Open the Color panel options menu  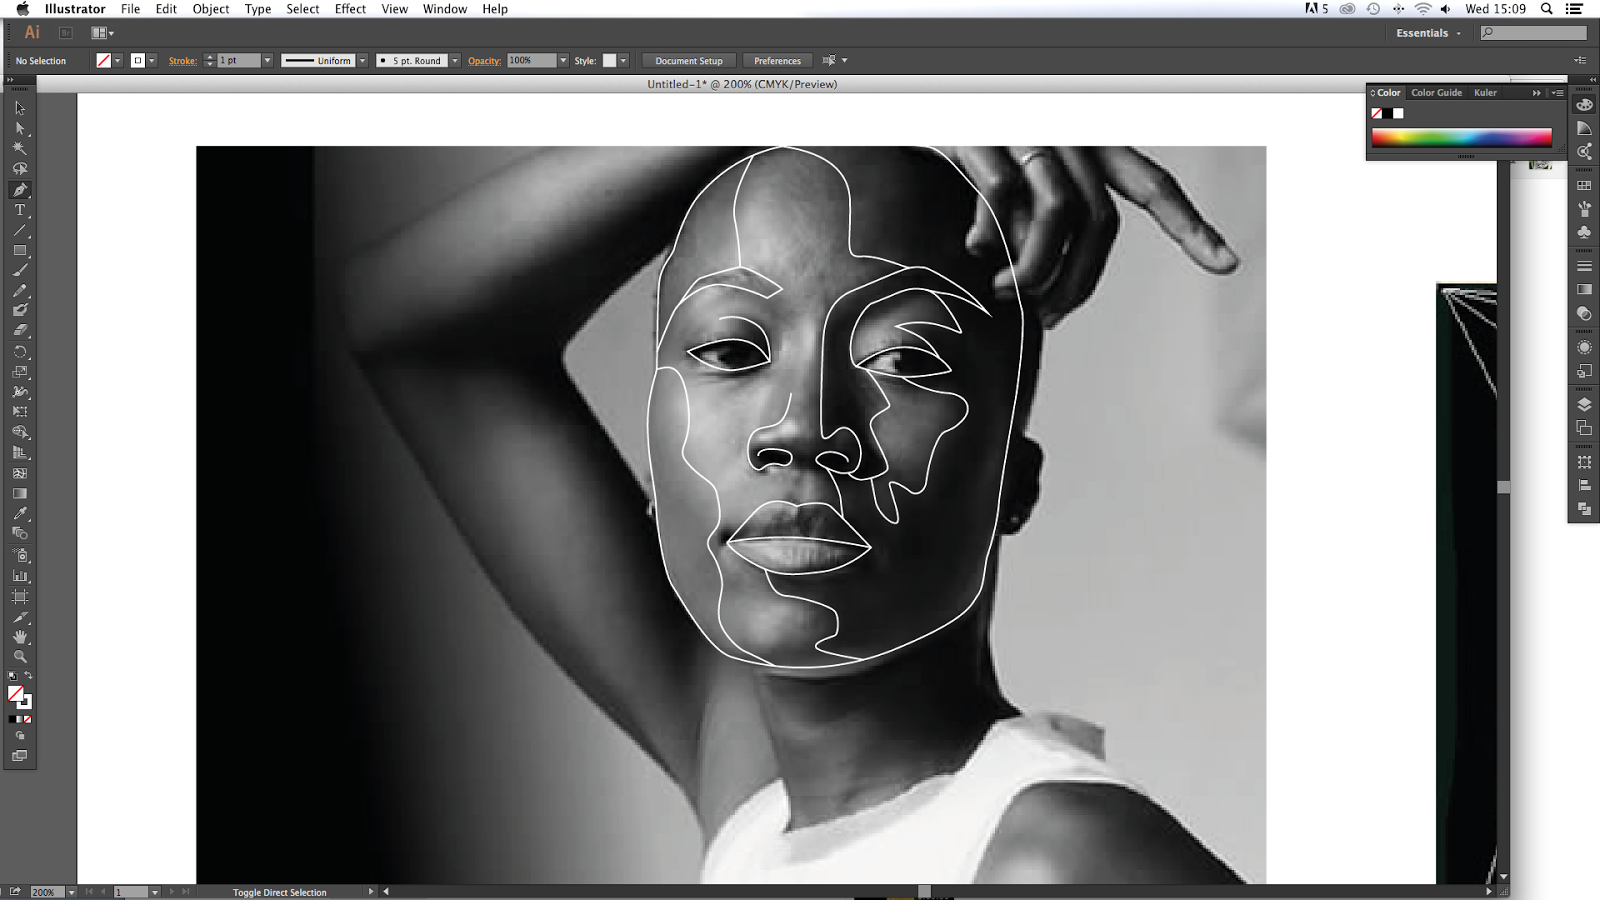pyautogui.click(x=1558, y=93)
